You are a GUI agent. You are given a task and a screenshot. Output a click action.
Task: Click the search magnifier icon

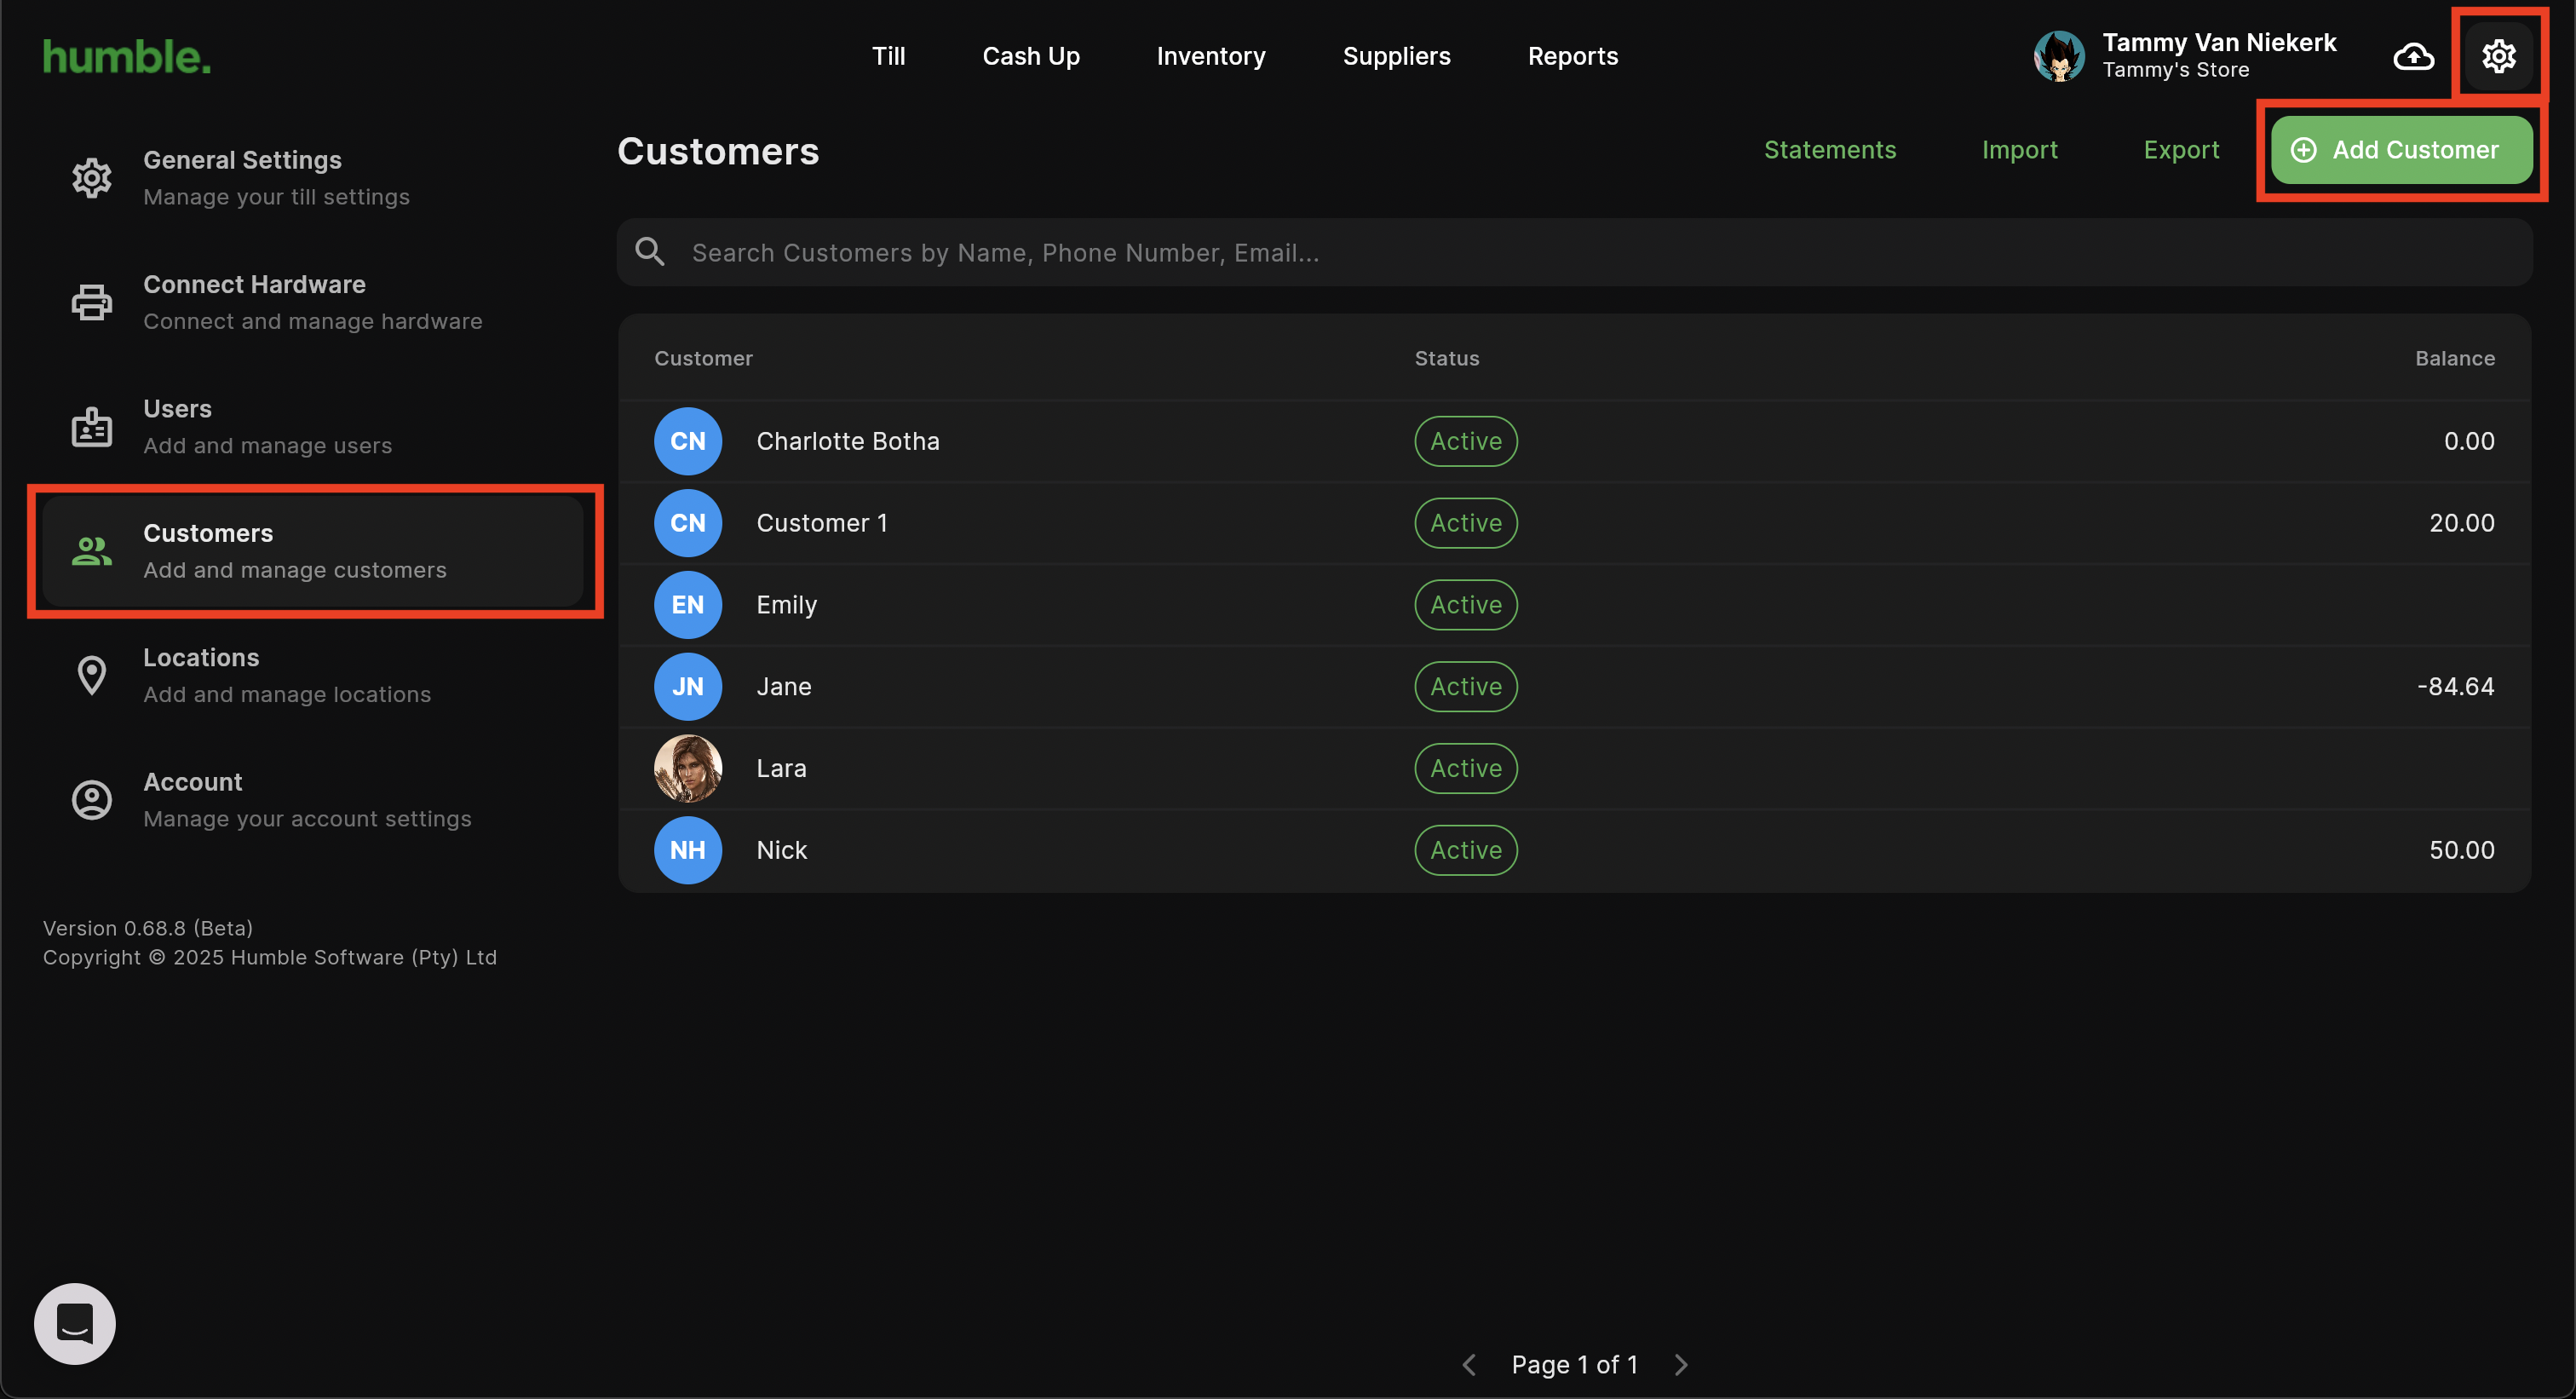pyautogui.click(x=650, y=252)
